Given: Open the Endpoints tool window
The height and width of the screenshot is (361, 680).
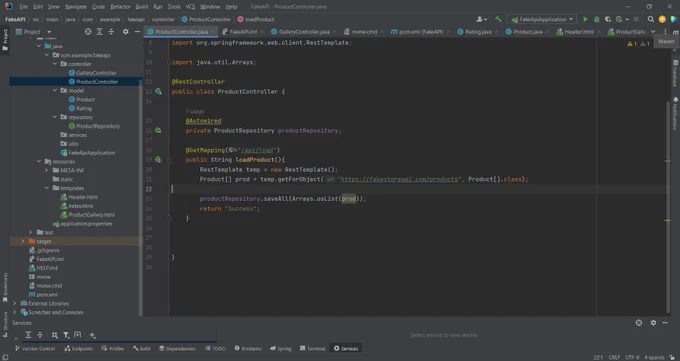Looking at the screenshot, I should point(79,348).
